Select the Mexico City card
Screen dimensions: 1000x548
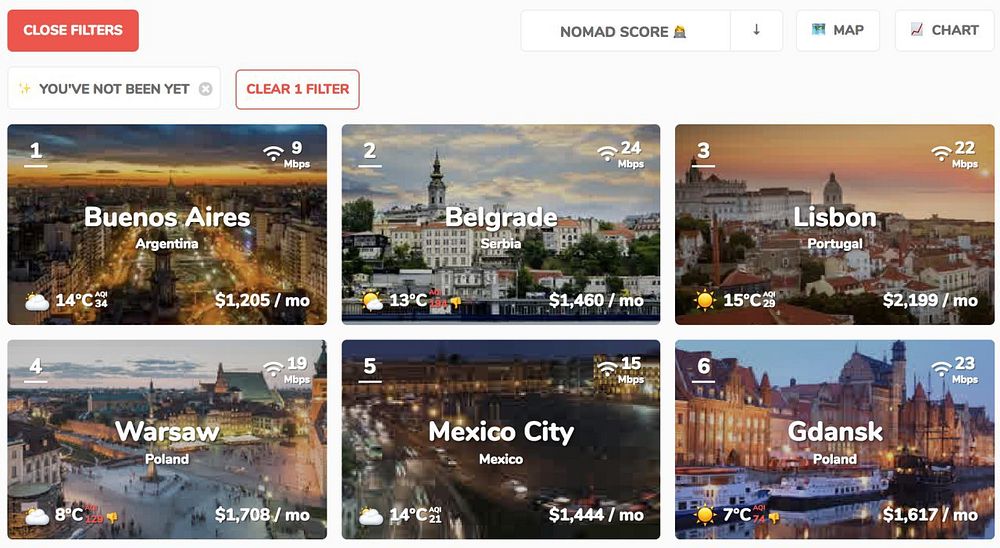(501, 440)
